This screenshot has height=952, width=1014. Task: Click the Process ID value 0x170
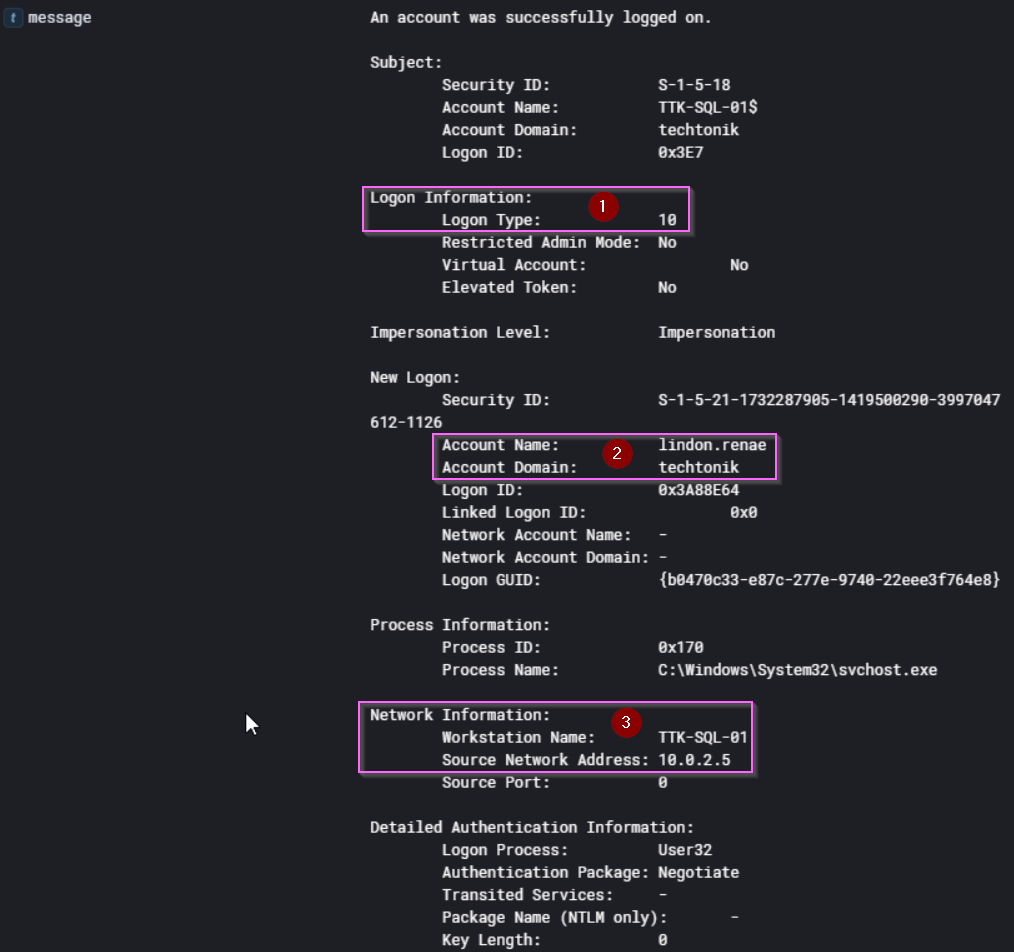coord(680,647)
